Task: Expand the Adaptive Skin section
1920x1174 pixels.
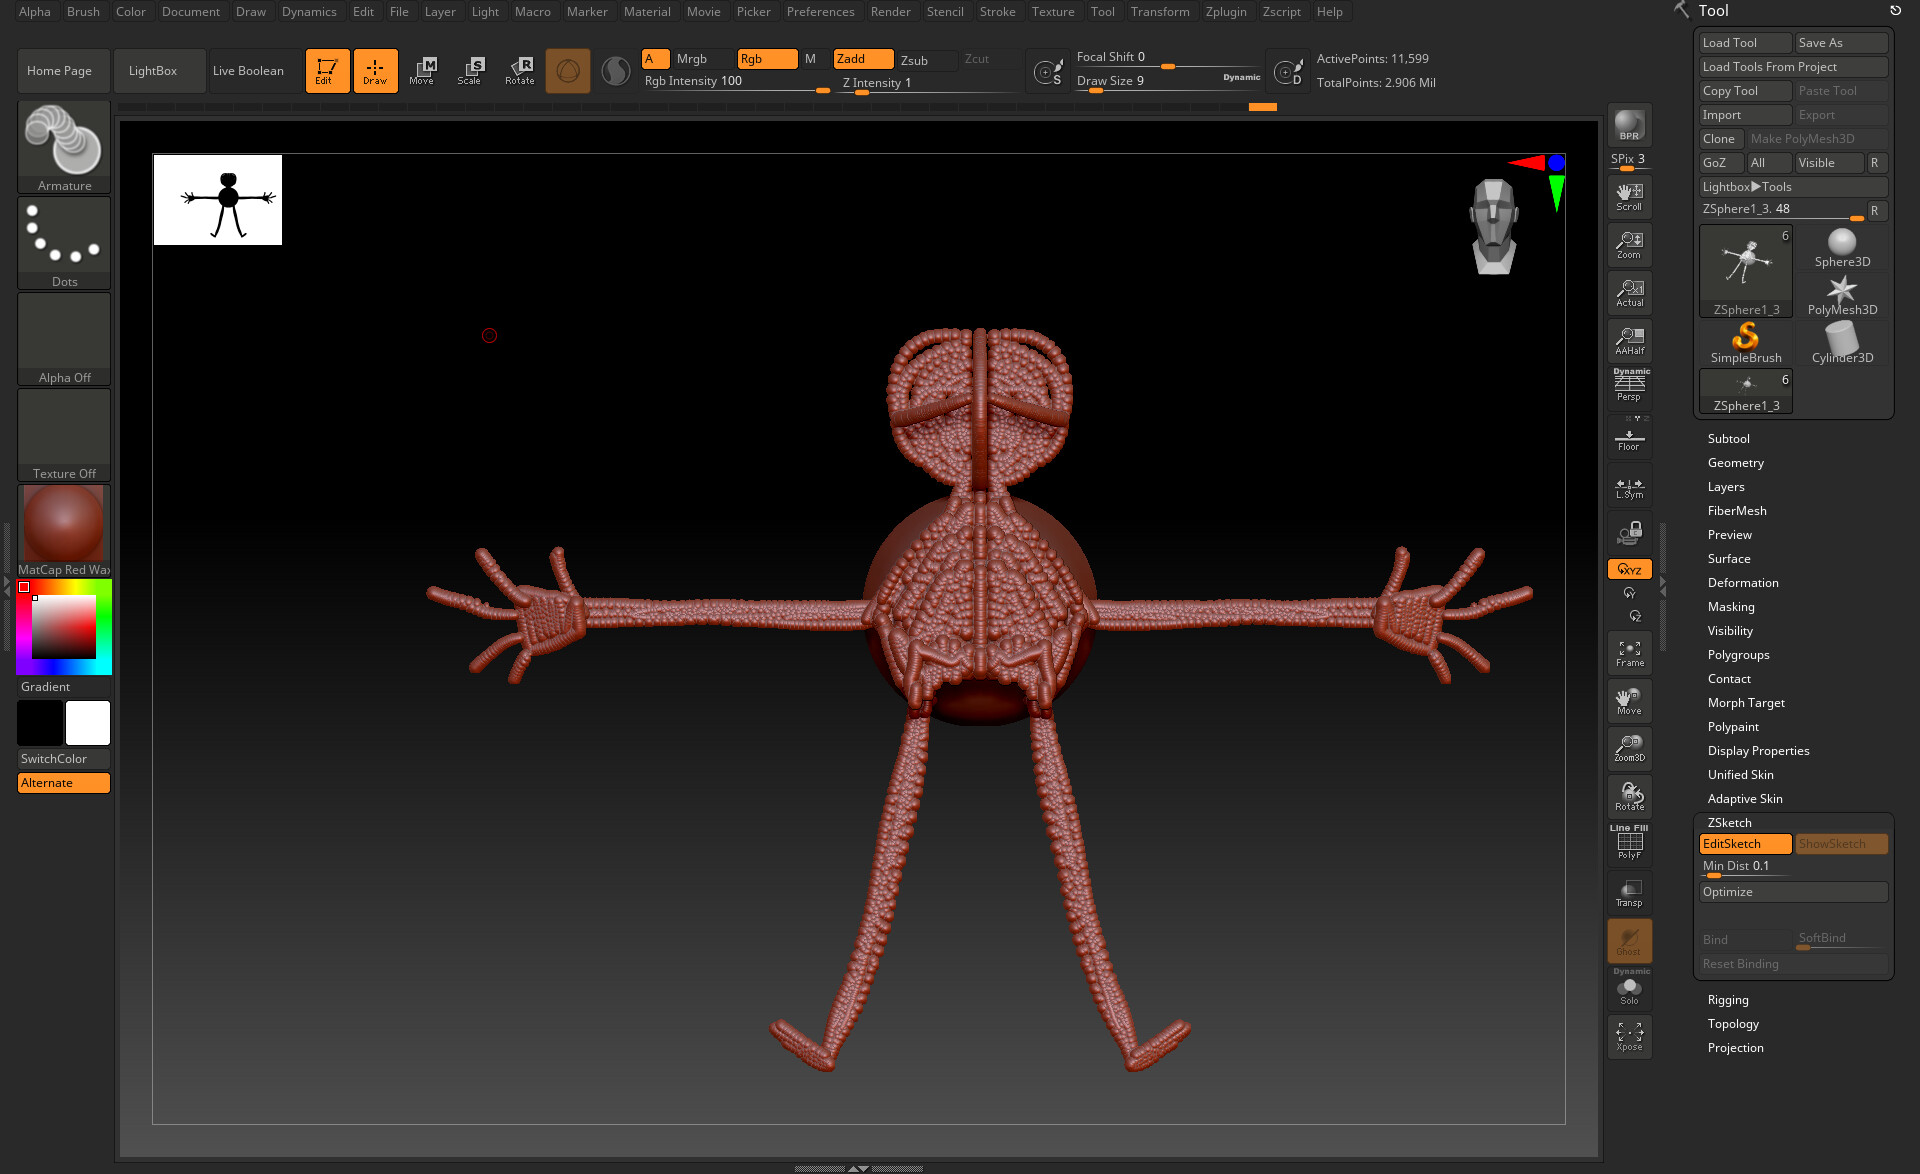Action: tap(1744, 799)
